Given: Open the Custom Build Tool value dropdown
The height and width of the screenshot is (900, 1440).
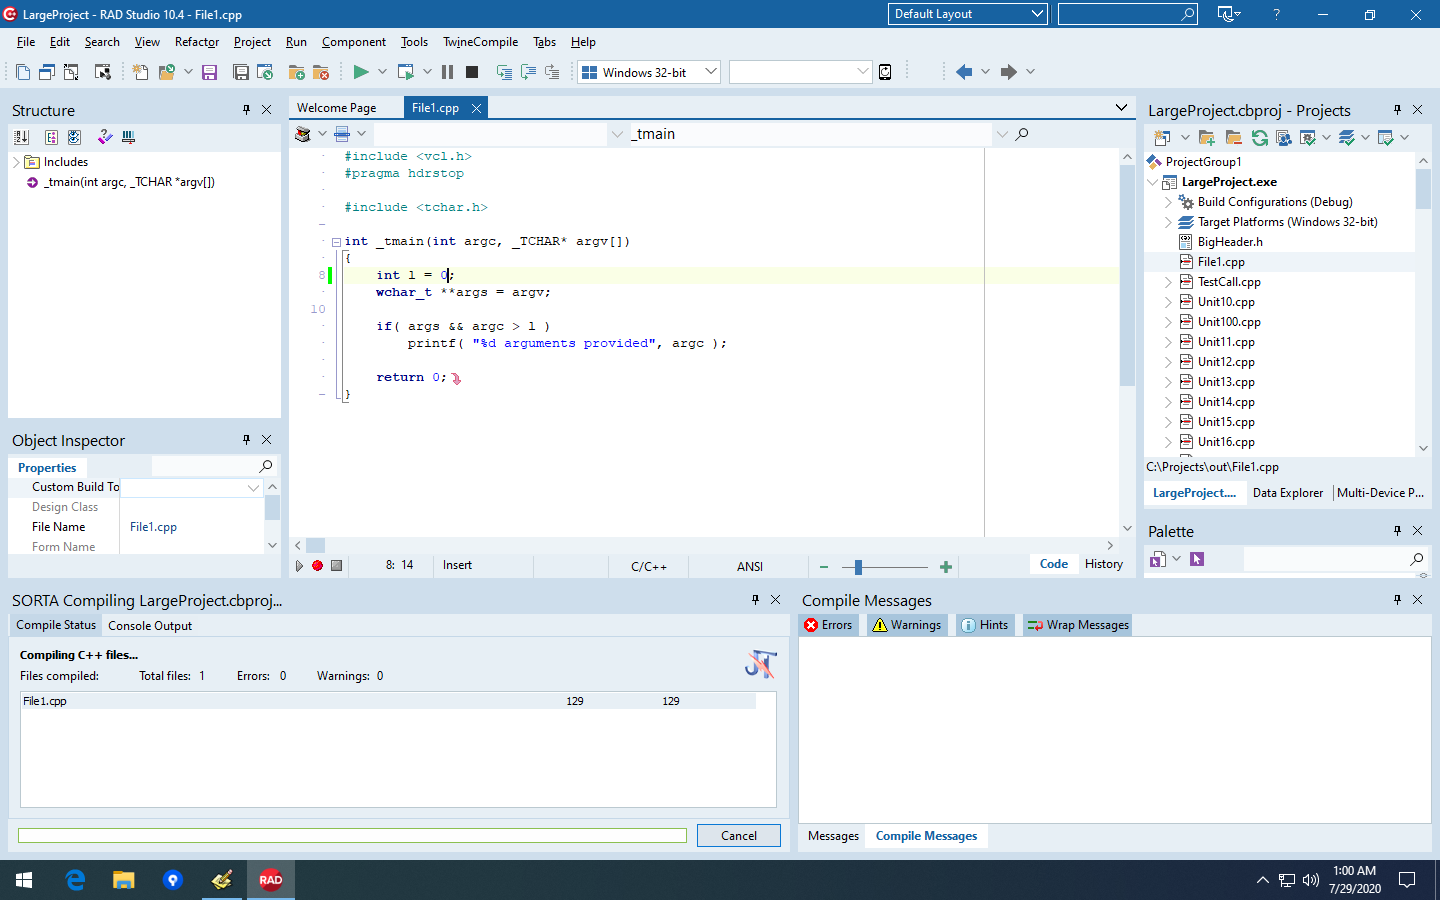Looking at the screenshot, I should point(253,487).
